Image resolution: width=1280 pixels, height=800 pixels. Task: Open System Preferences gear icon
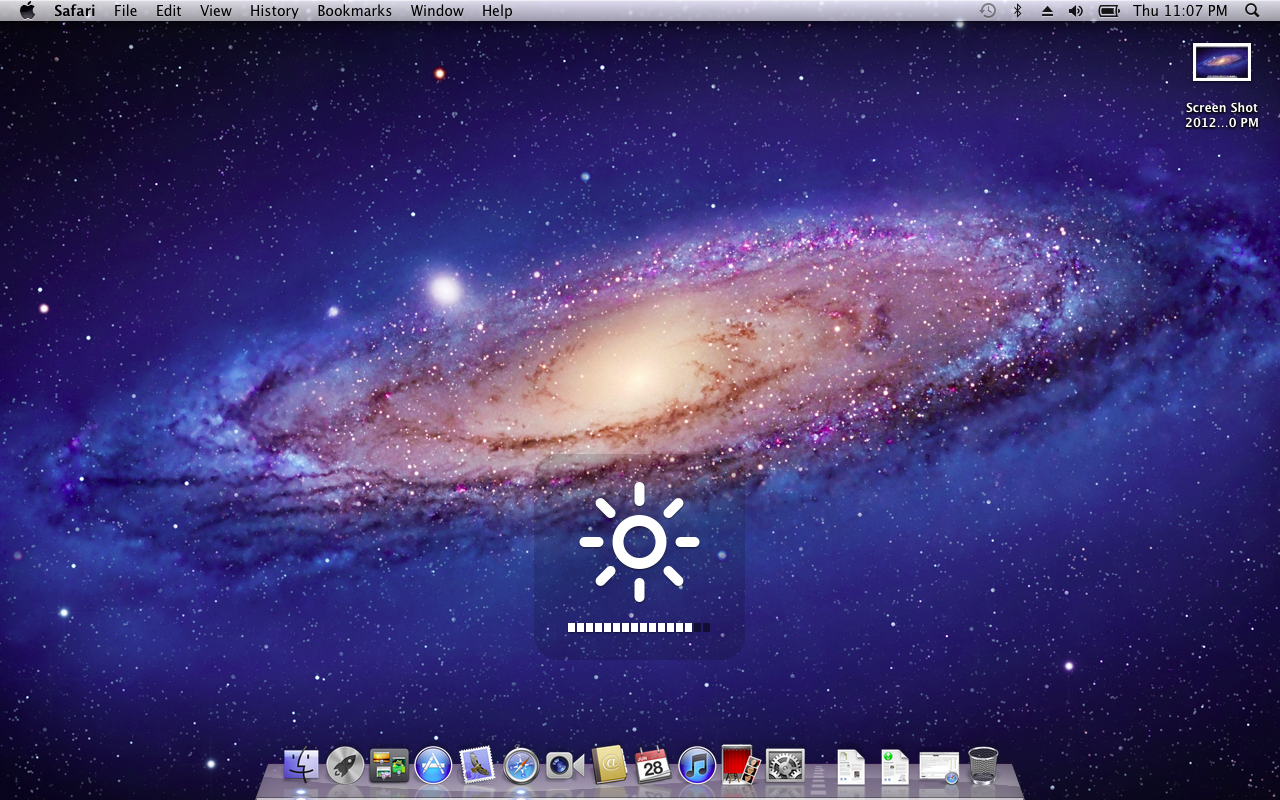pyautogui.click(x=785, y=766)
